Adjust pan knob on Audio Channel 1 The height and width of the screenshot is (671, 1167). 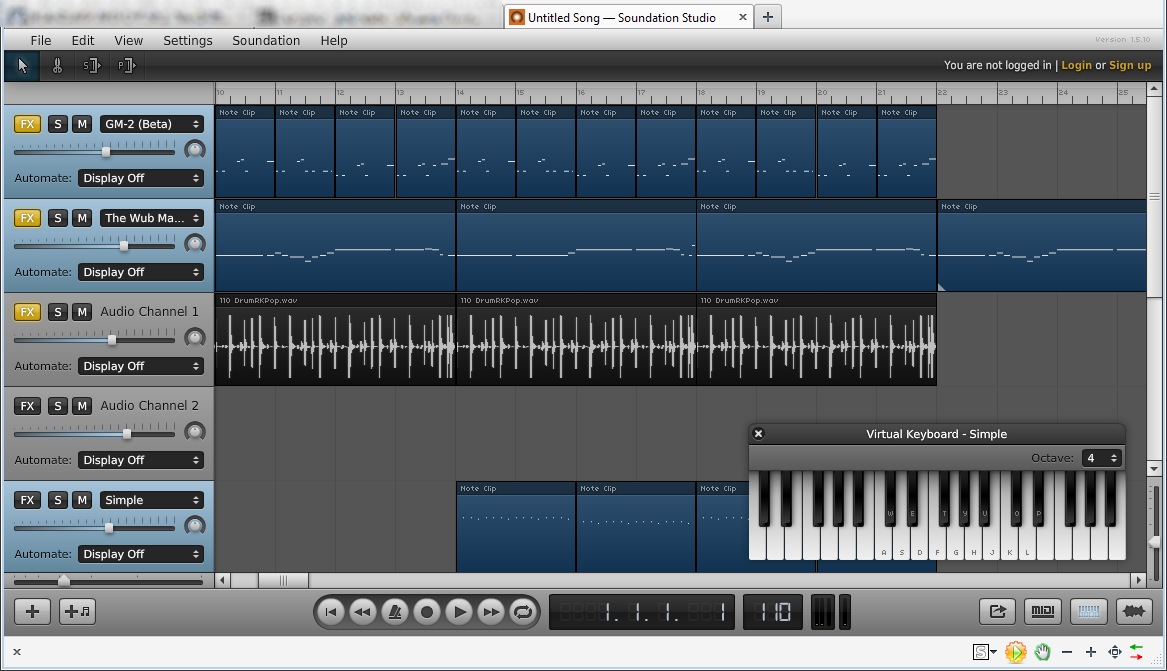point(195,338)
